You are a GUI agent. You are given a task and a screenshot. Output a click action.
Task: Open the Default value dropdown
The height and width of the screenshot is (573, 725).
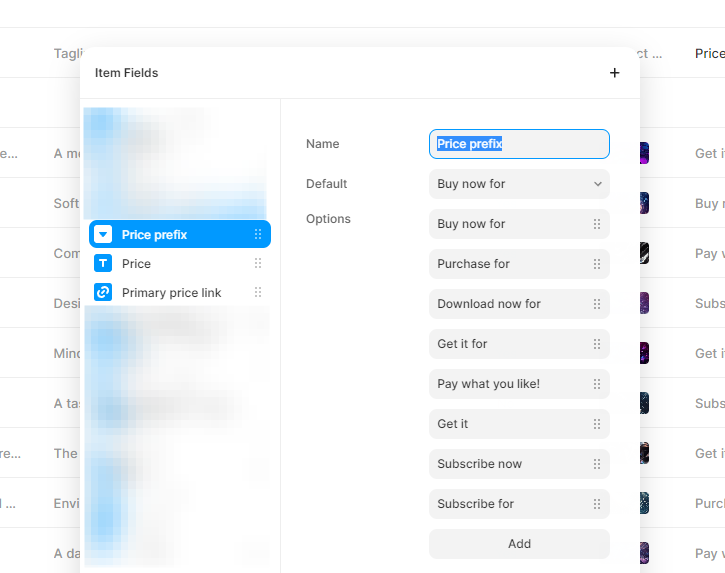click(x=519, y=184)
